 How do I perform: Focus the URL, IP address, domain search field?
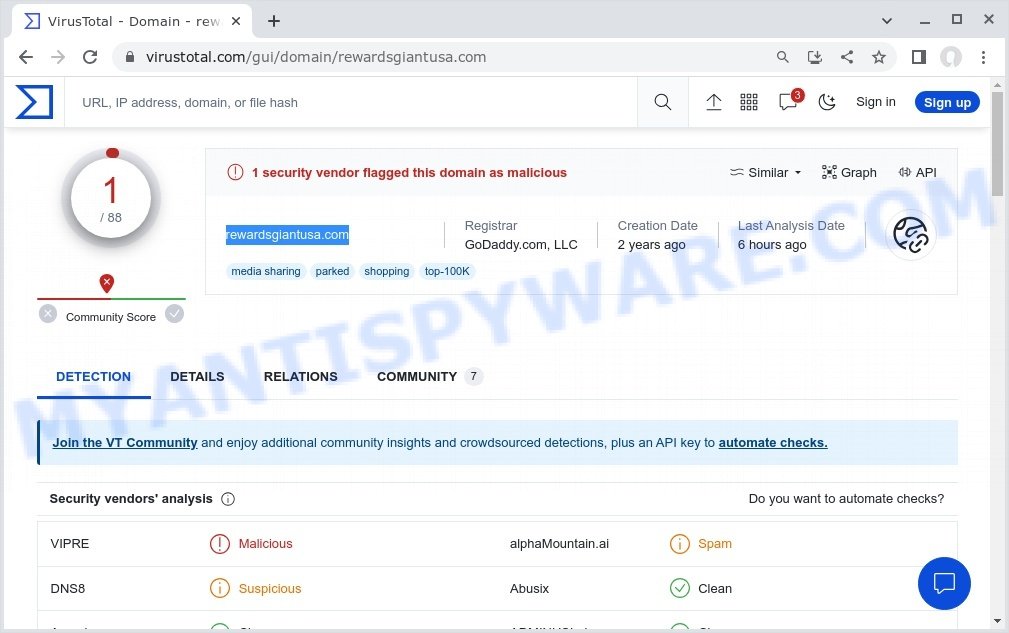coord(351,102)
